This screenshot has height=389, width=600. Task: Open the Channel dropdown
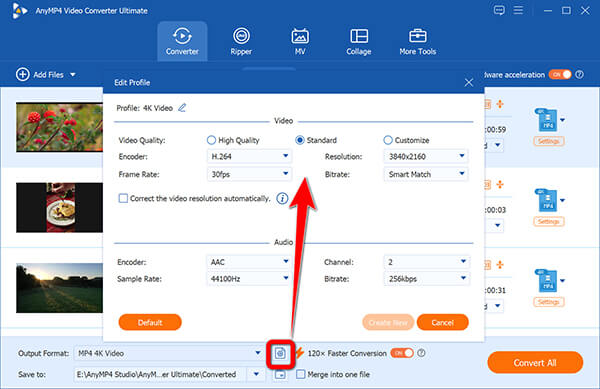tap(427, 262)
